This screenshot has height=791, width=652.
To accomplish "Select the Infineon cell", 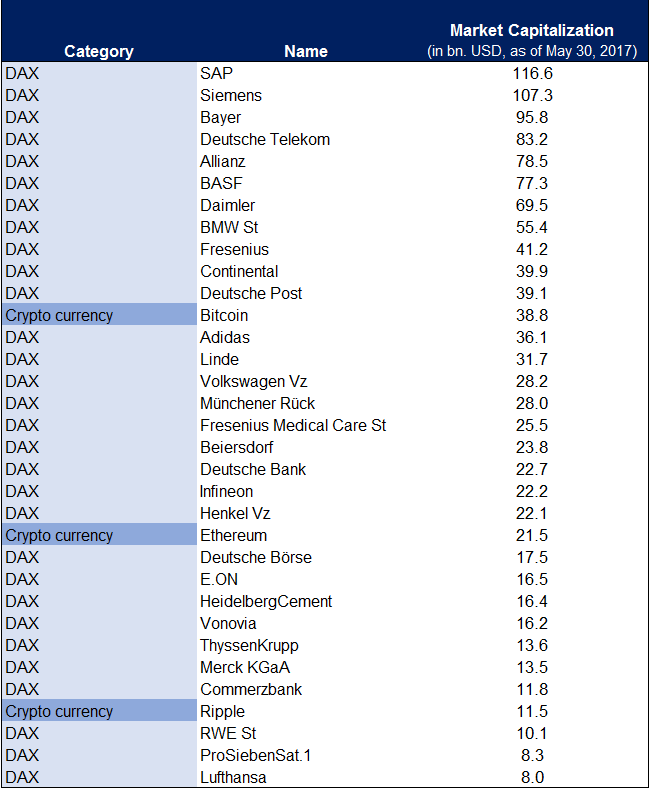I will pyautogui.click(x=227, y=492).
